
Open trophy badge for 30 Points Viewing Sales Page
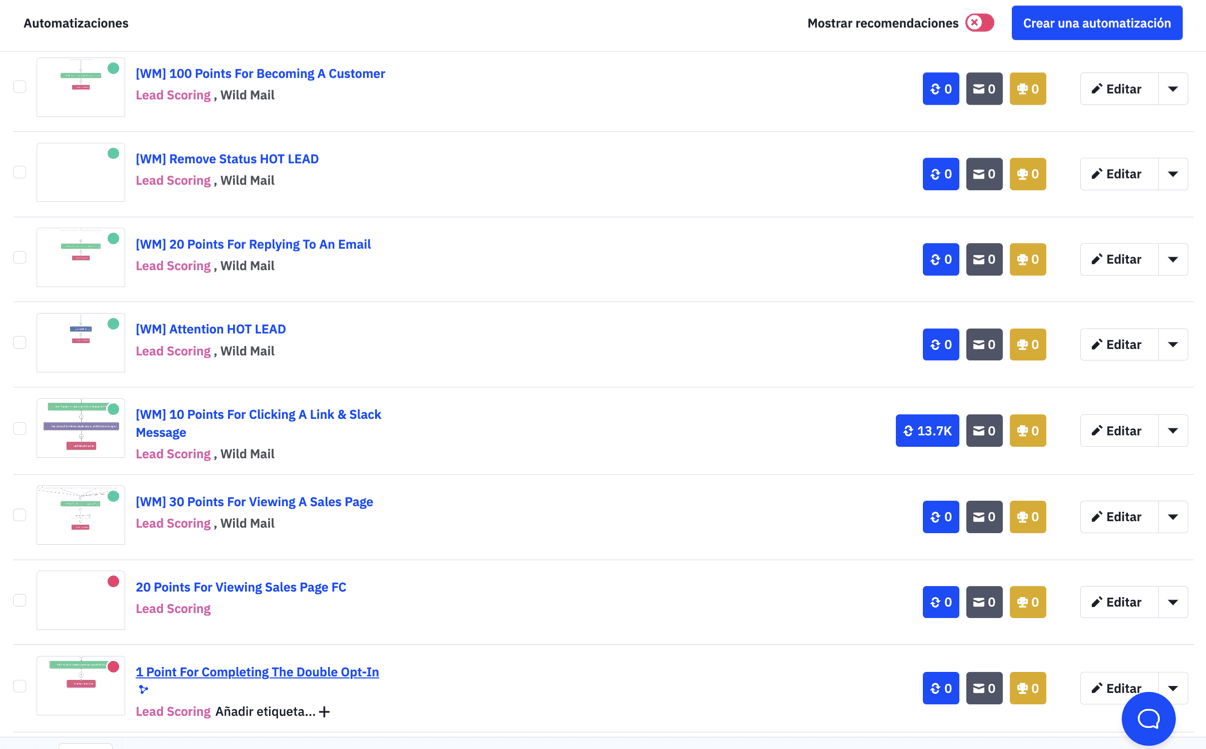click(1028, 517)
